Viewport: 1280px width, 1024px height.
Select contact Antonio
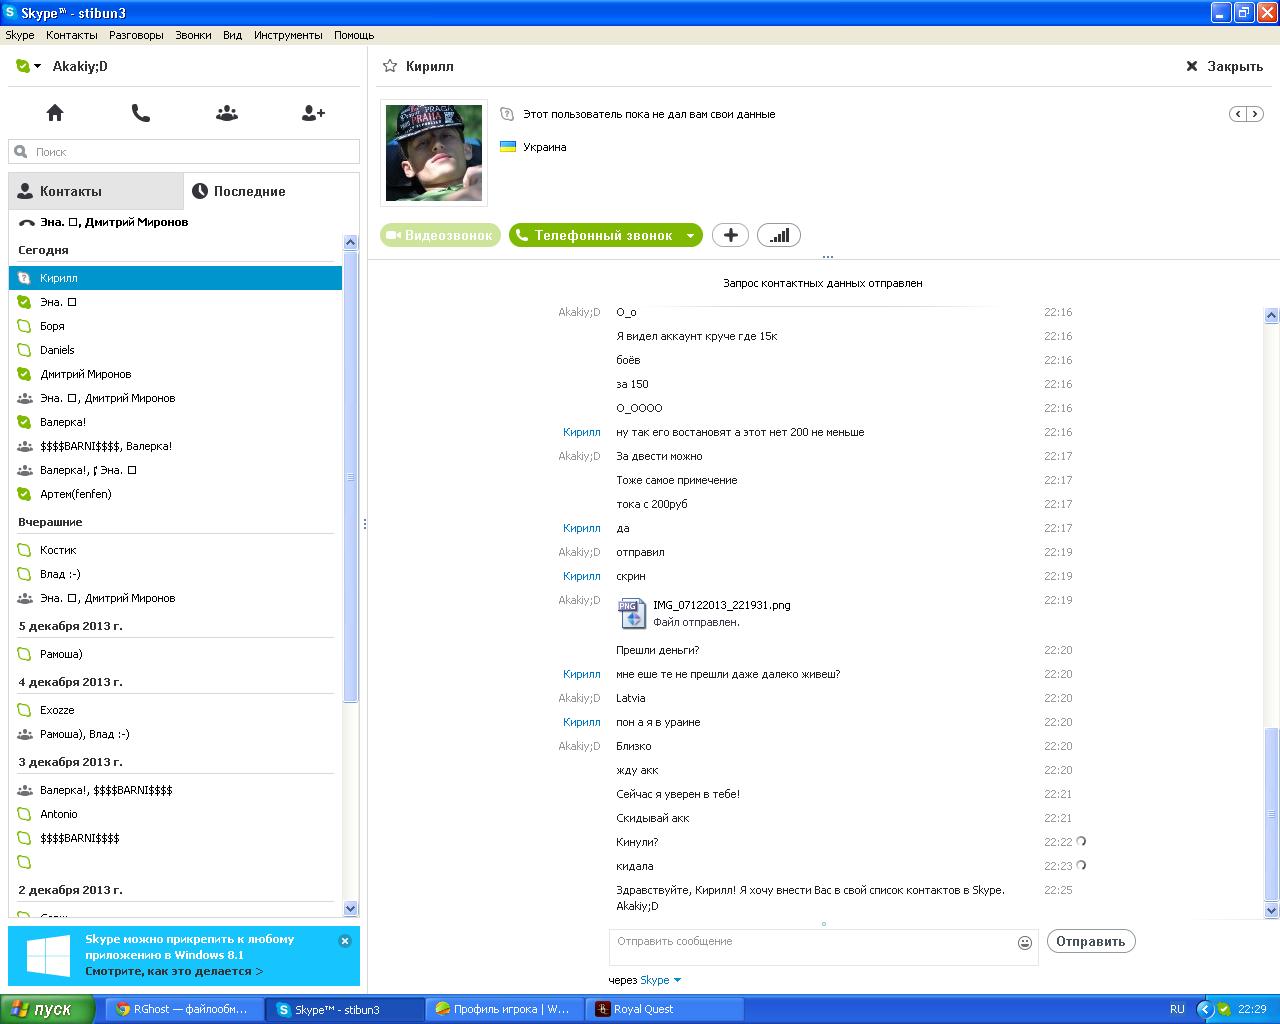pos(175,814)
